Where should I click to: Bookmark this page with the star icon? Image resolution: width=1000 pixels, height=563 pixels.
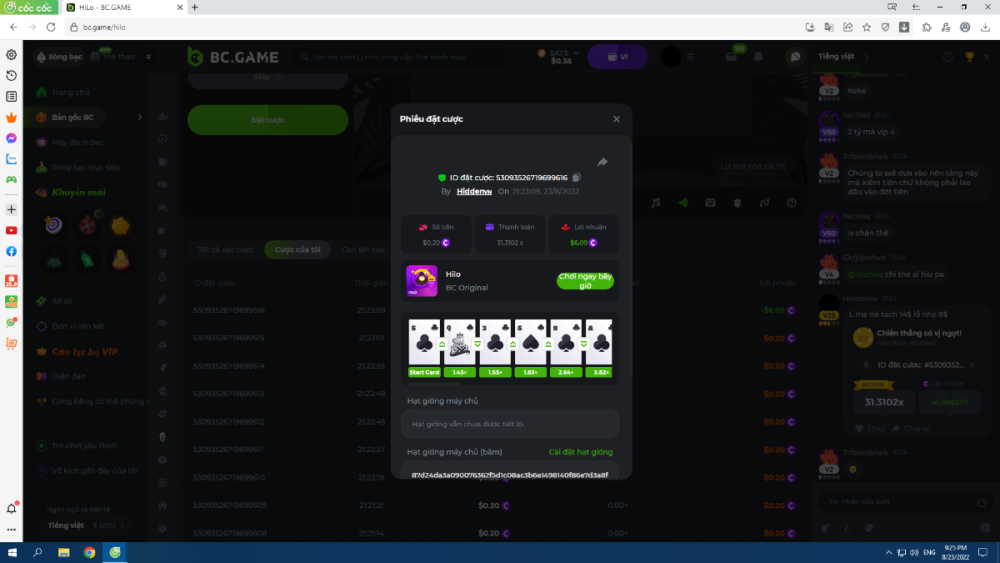(x=866, y=27)
